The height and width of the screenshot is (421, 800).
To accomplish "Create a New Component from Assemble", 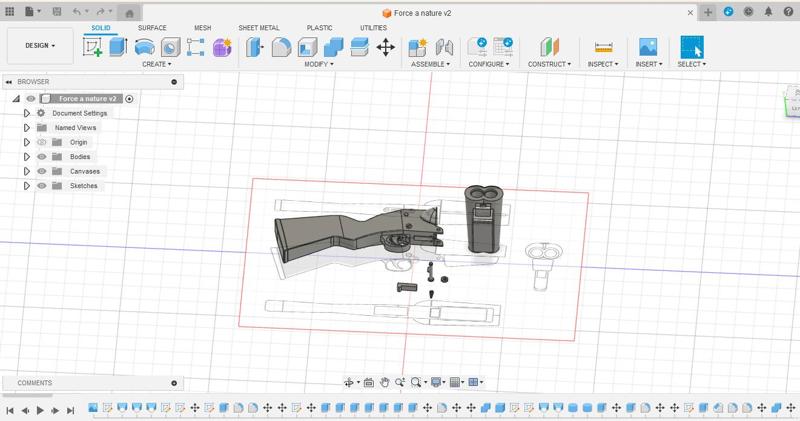I will coord(417,47).
